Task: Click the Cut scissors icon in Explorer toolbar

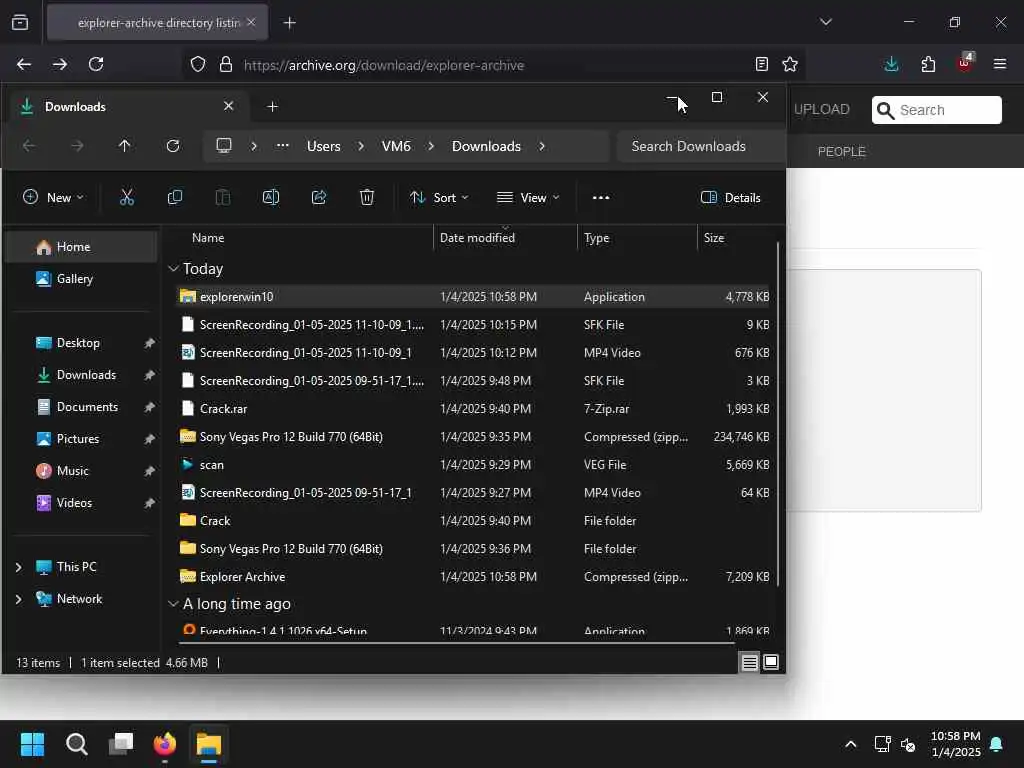Action: [x=127, y=197]
